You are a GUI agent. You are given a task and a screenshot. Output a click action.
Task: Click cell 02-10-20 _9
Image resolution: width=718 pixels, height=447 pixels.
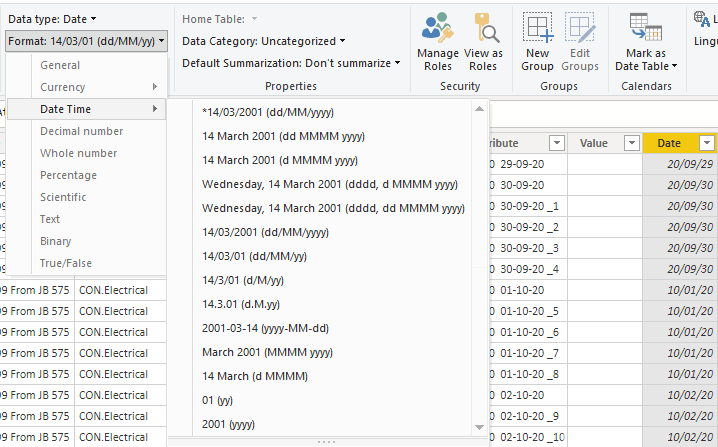coord(528,416)
